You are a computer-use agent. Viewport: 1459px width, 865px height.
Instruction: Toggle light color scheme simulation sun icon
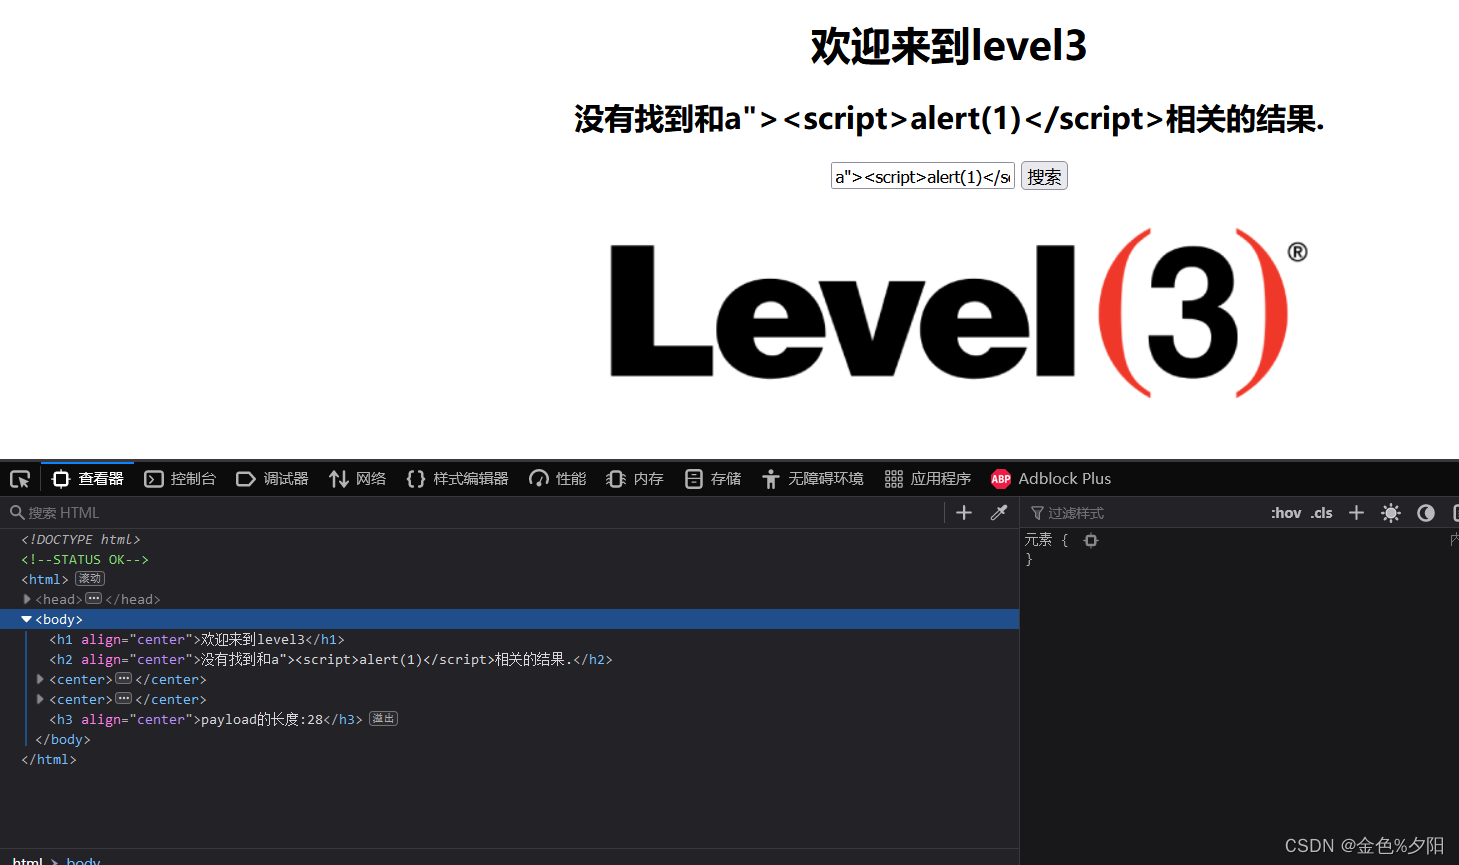point(1391,513)
